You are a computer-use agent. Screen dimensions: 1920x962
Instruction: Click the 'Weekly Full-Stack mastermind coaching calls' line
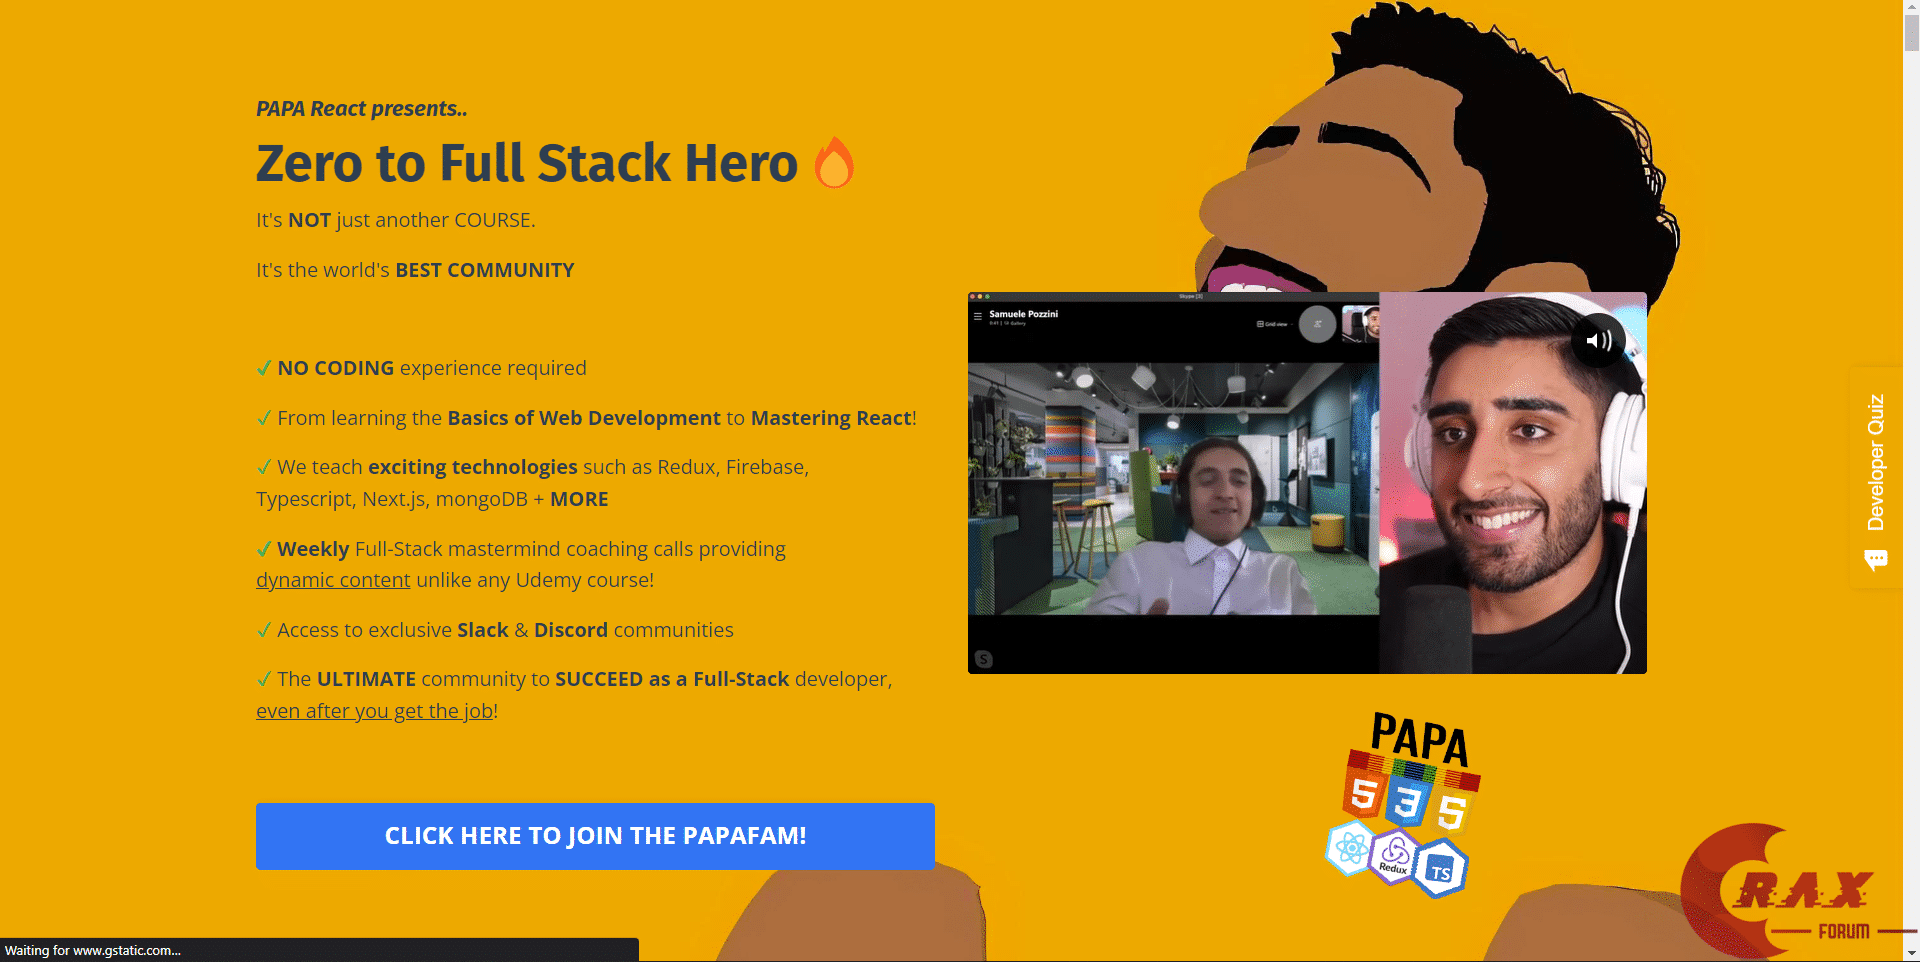click(x=521, y=549)
